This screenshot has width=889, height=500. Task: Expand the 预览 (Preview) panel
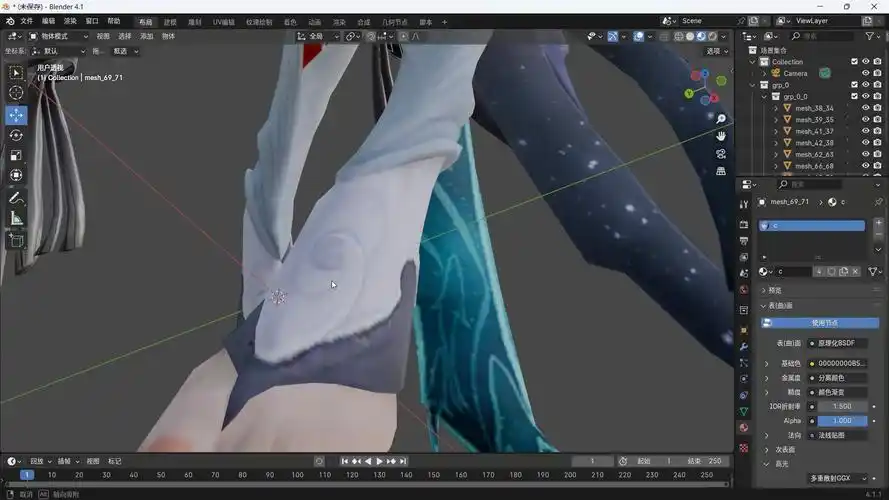coord(766,291)
